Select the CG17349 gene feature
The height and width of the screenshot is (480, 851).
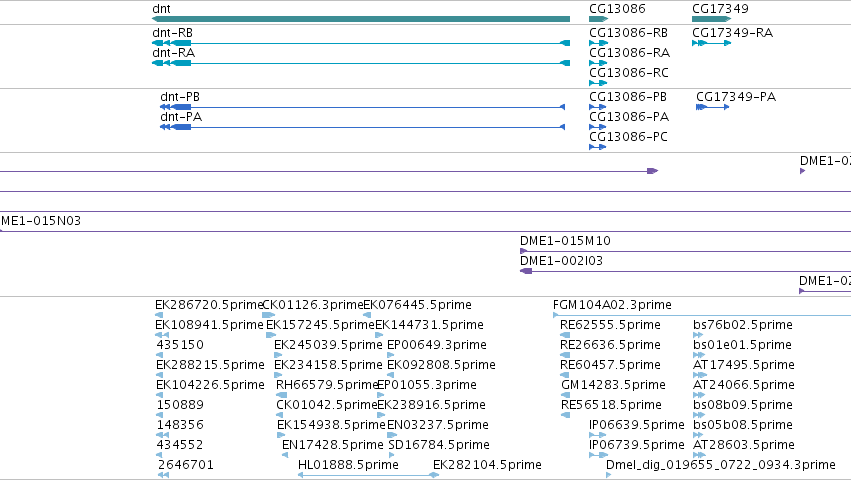712,19
